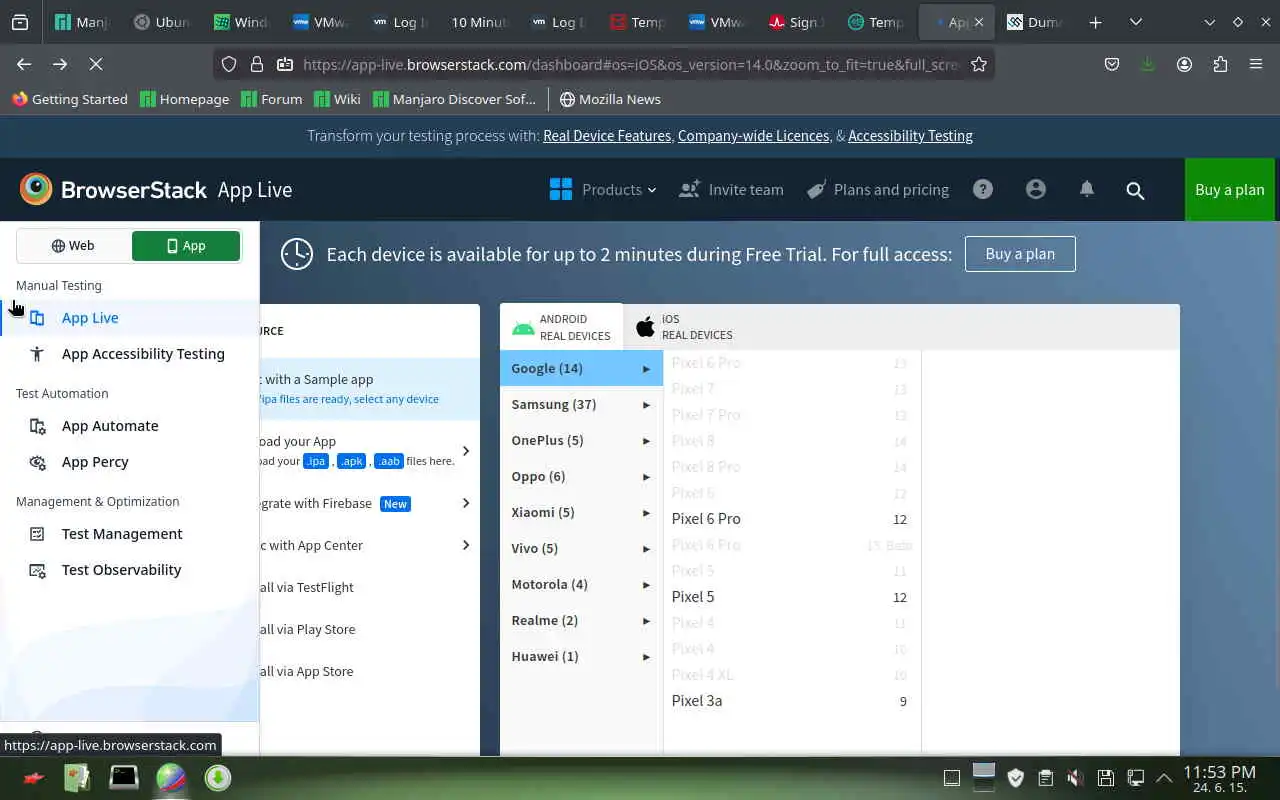
Task: Stop page loading with X button
Action: tap(96, 64)
